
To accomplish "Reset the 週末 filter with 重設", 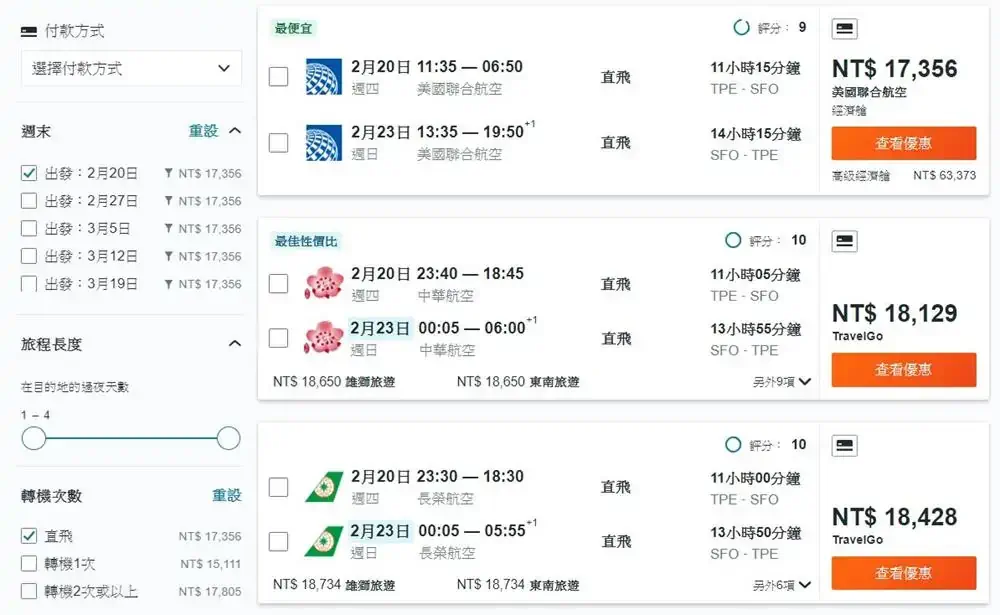I will coord(203,131).
